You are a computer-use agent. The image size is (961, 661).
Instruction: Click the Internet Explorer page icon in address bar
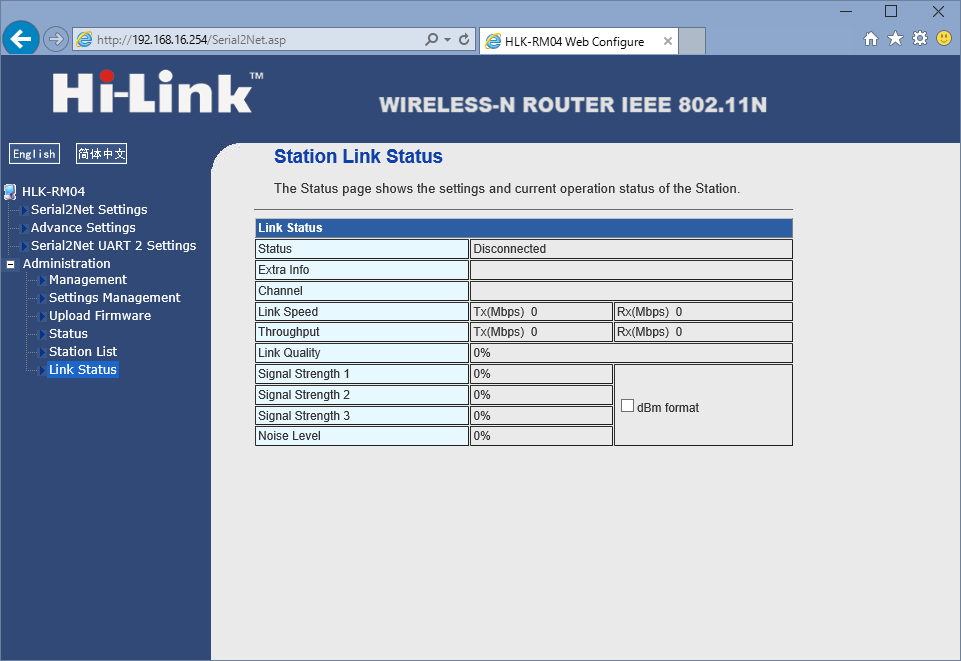point(85,40)
